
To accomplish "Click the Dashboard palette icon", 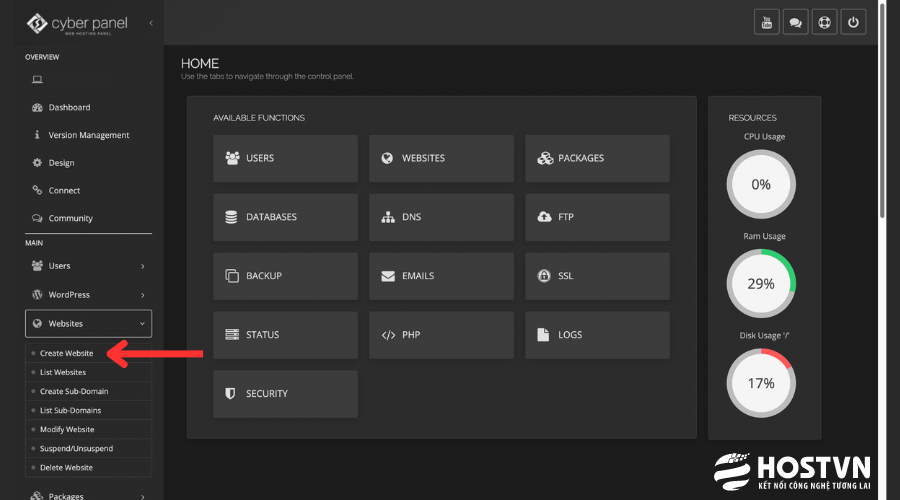I will coord(37,107).
